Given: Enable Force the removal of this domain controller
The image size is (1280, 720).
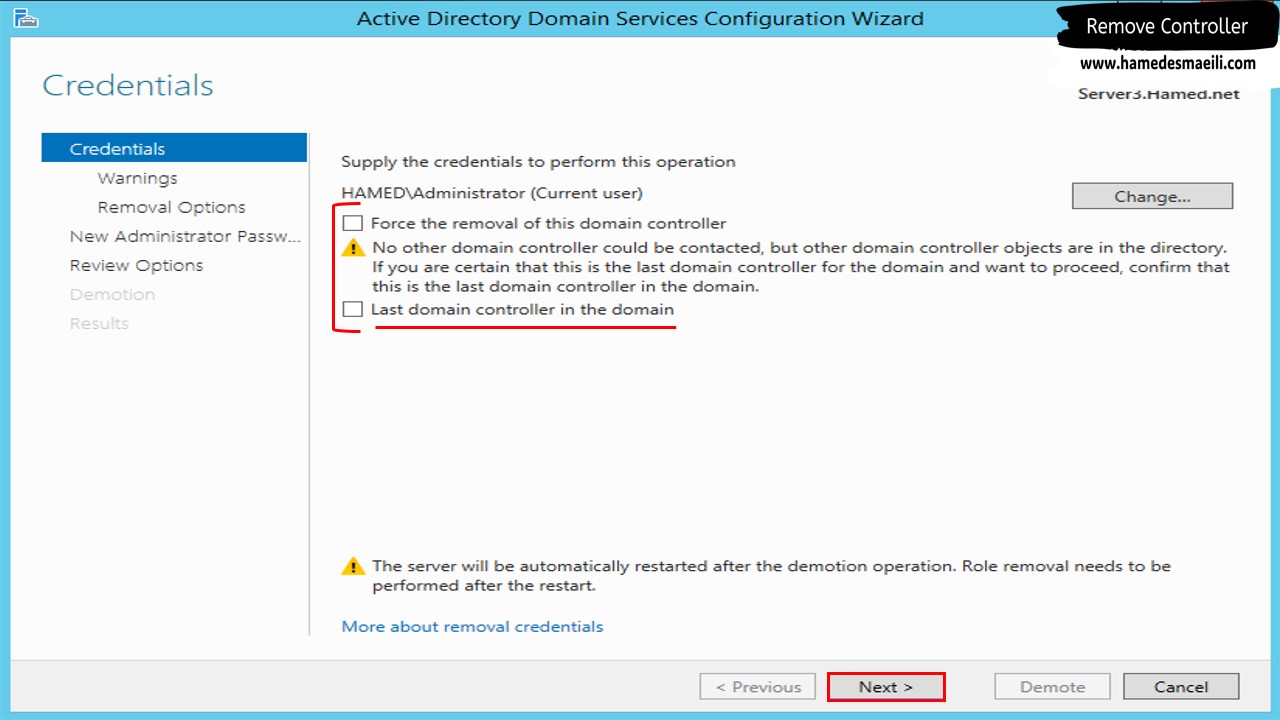Looking at the screenshot, I should (352, 223).
